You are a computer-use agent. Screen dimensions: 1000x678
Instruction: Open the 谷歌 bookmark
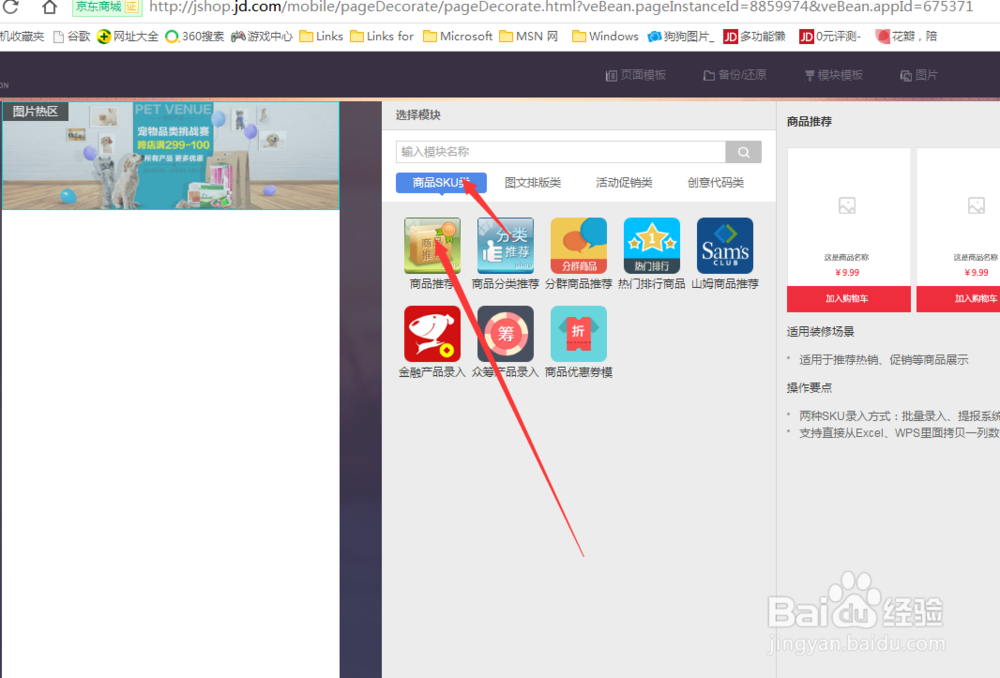pos(71,36)
